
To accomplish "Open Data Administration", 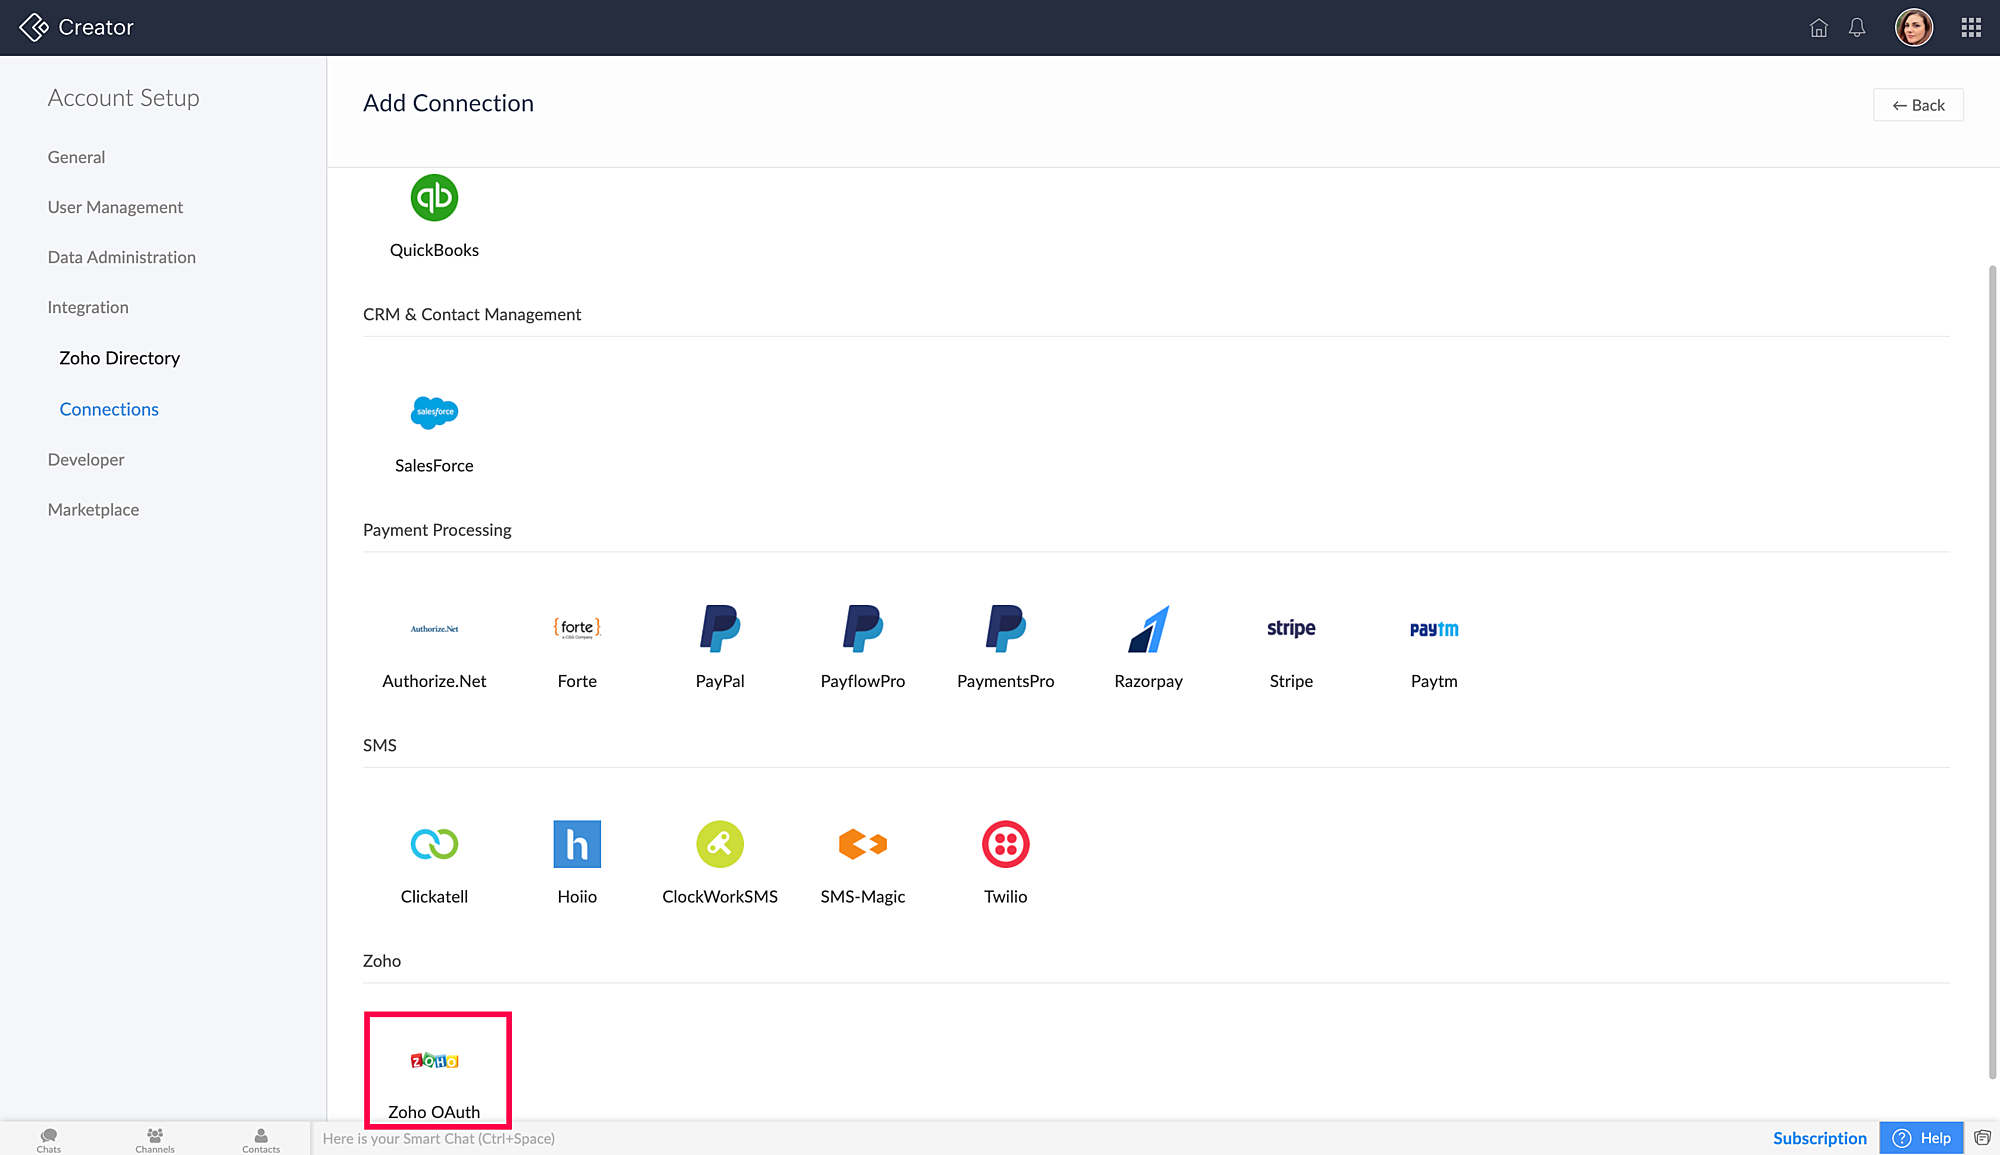I will tap(121, 257).
